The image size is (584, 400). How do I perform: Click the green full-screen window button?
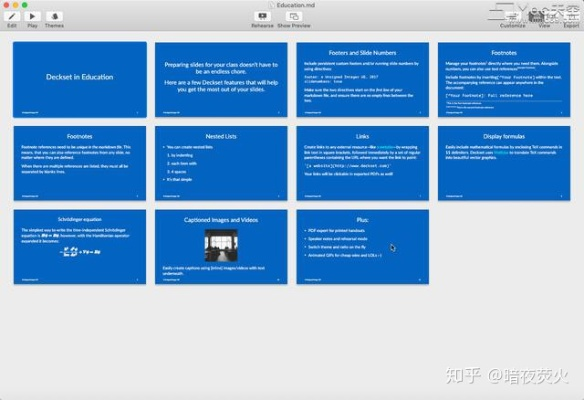pos(25,5)
